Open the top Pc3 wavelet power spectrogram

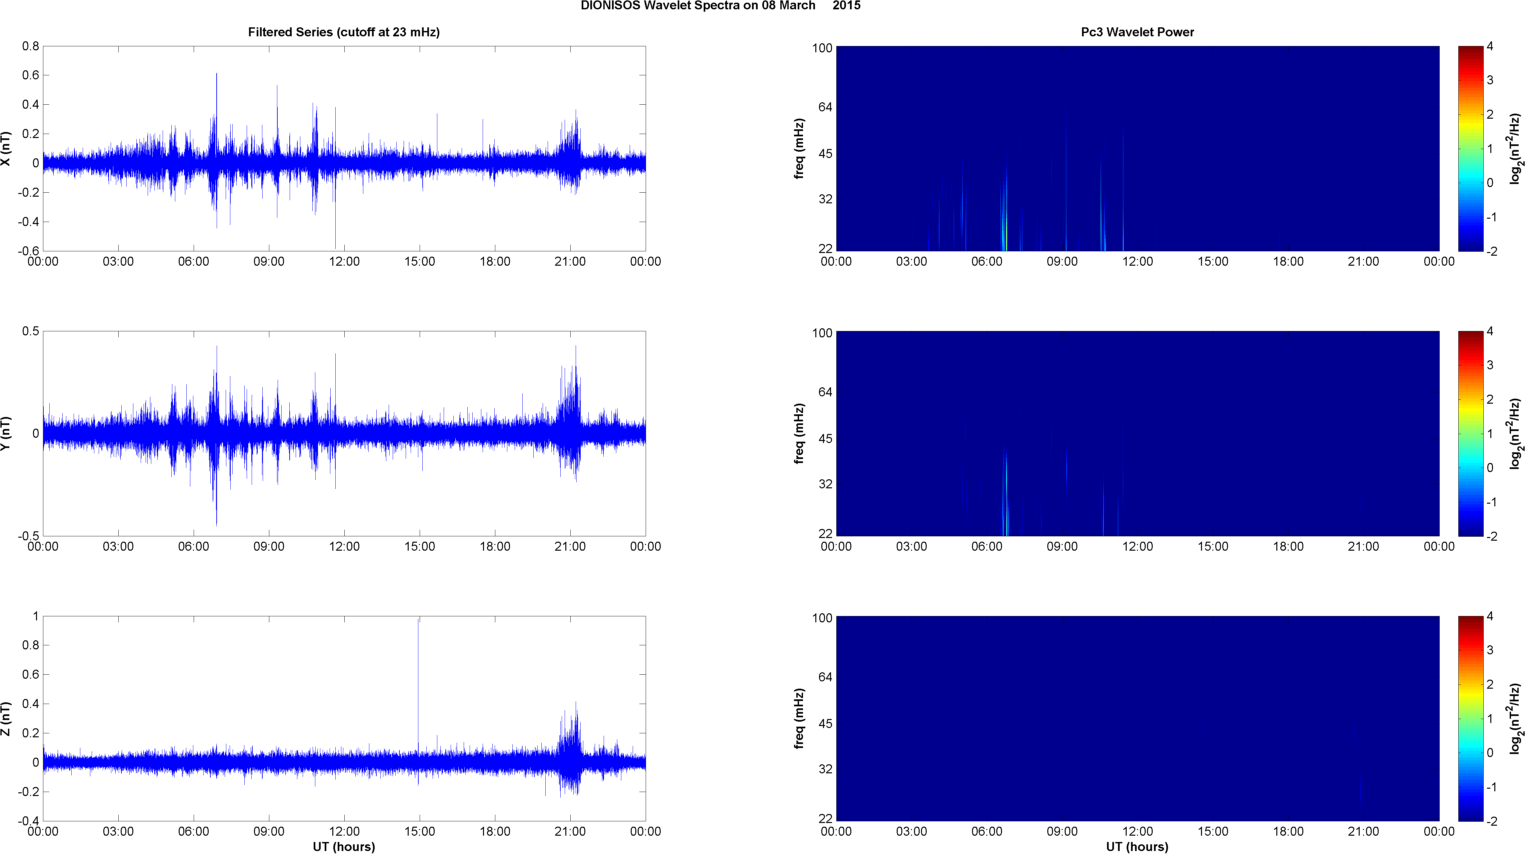pos(1137,148)
